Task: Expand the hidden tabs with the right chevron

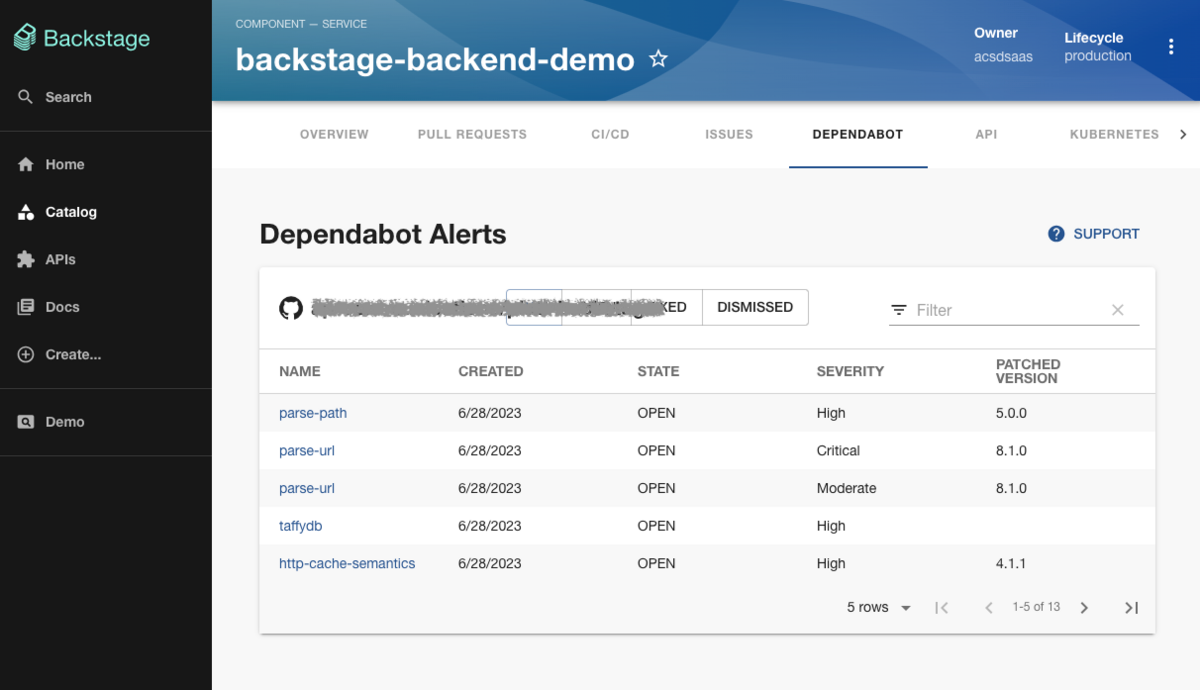Action: (x=1183, y=133)
